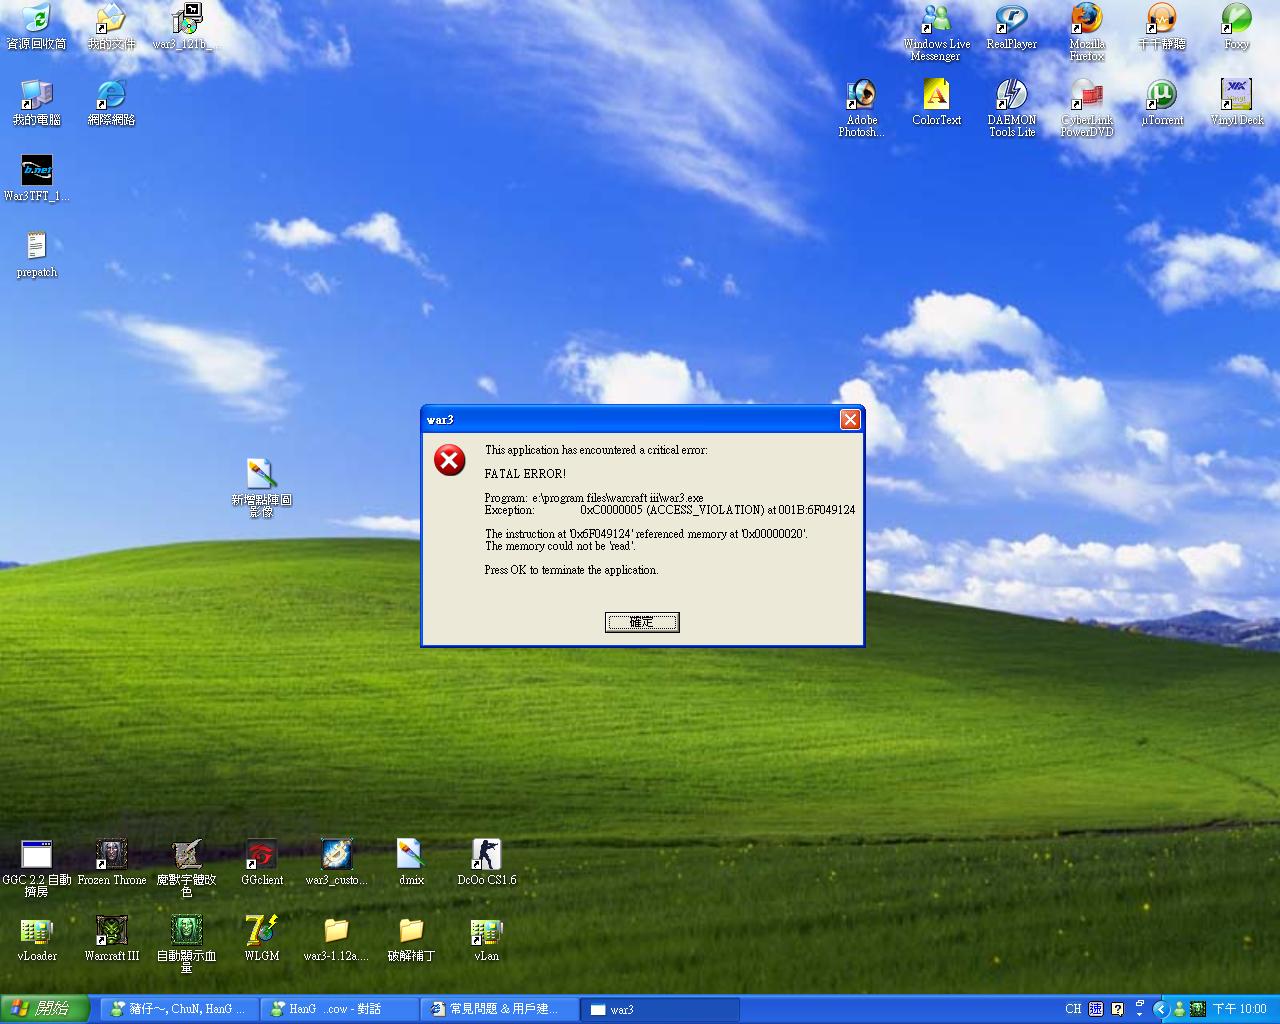Image resolution: width=1280 pixels, height=1024 pixels.
Task: Select the prepatch text file icon
Action: [36, 254]
